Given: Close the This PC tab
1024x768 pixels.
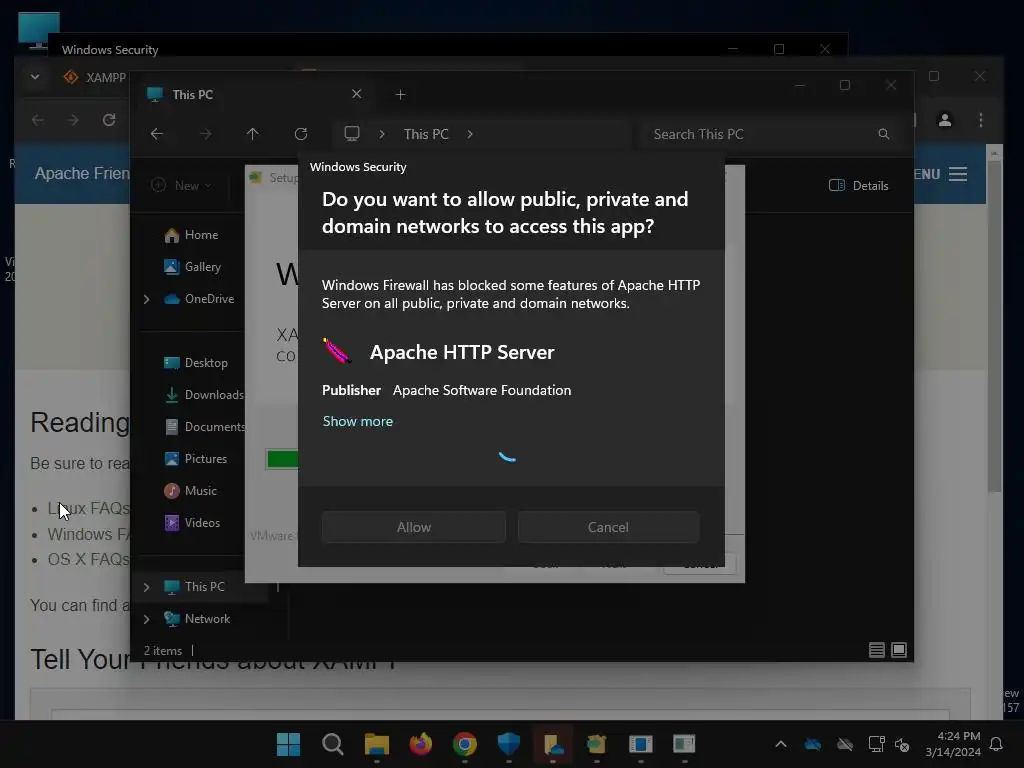Looking at the screenshot, I should pyautogui.click(x=357, y=94).
